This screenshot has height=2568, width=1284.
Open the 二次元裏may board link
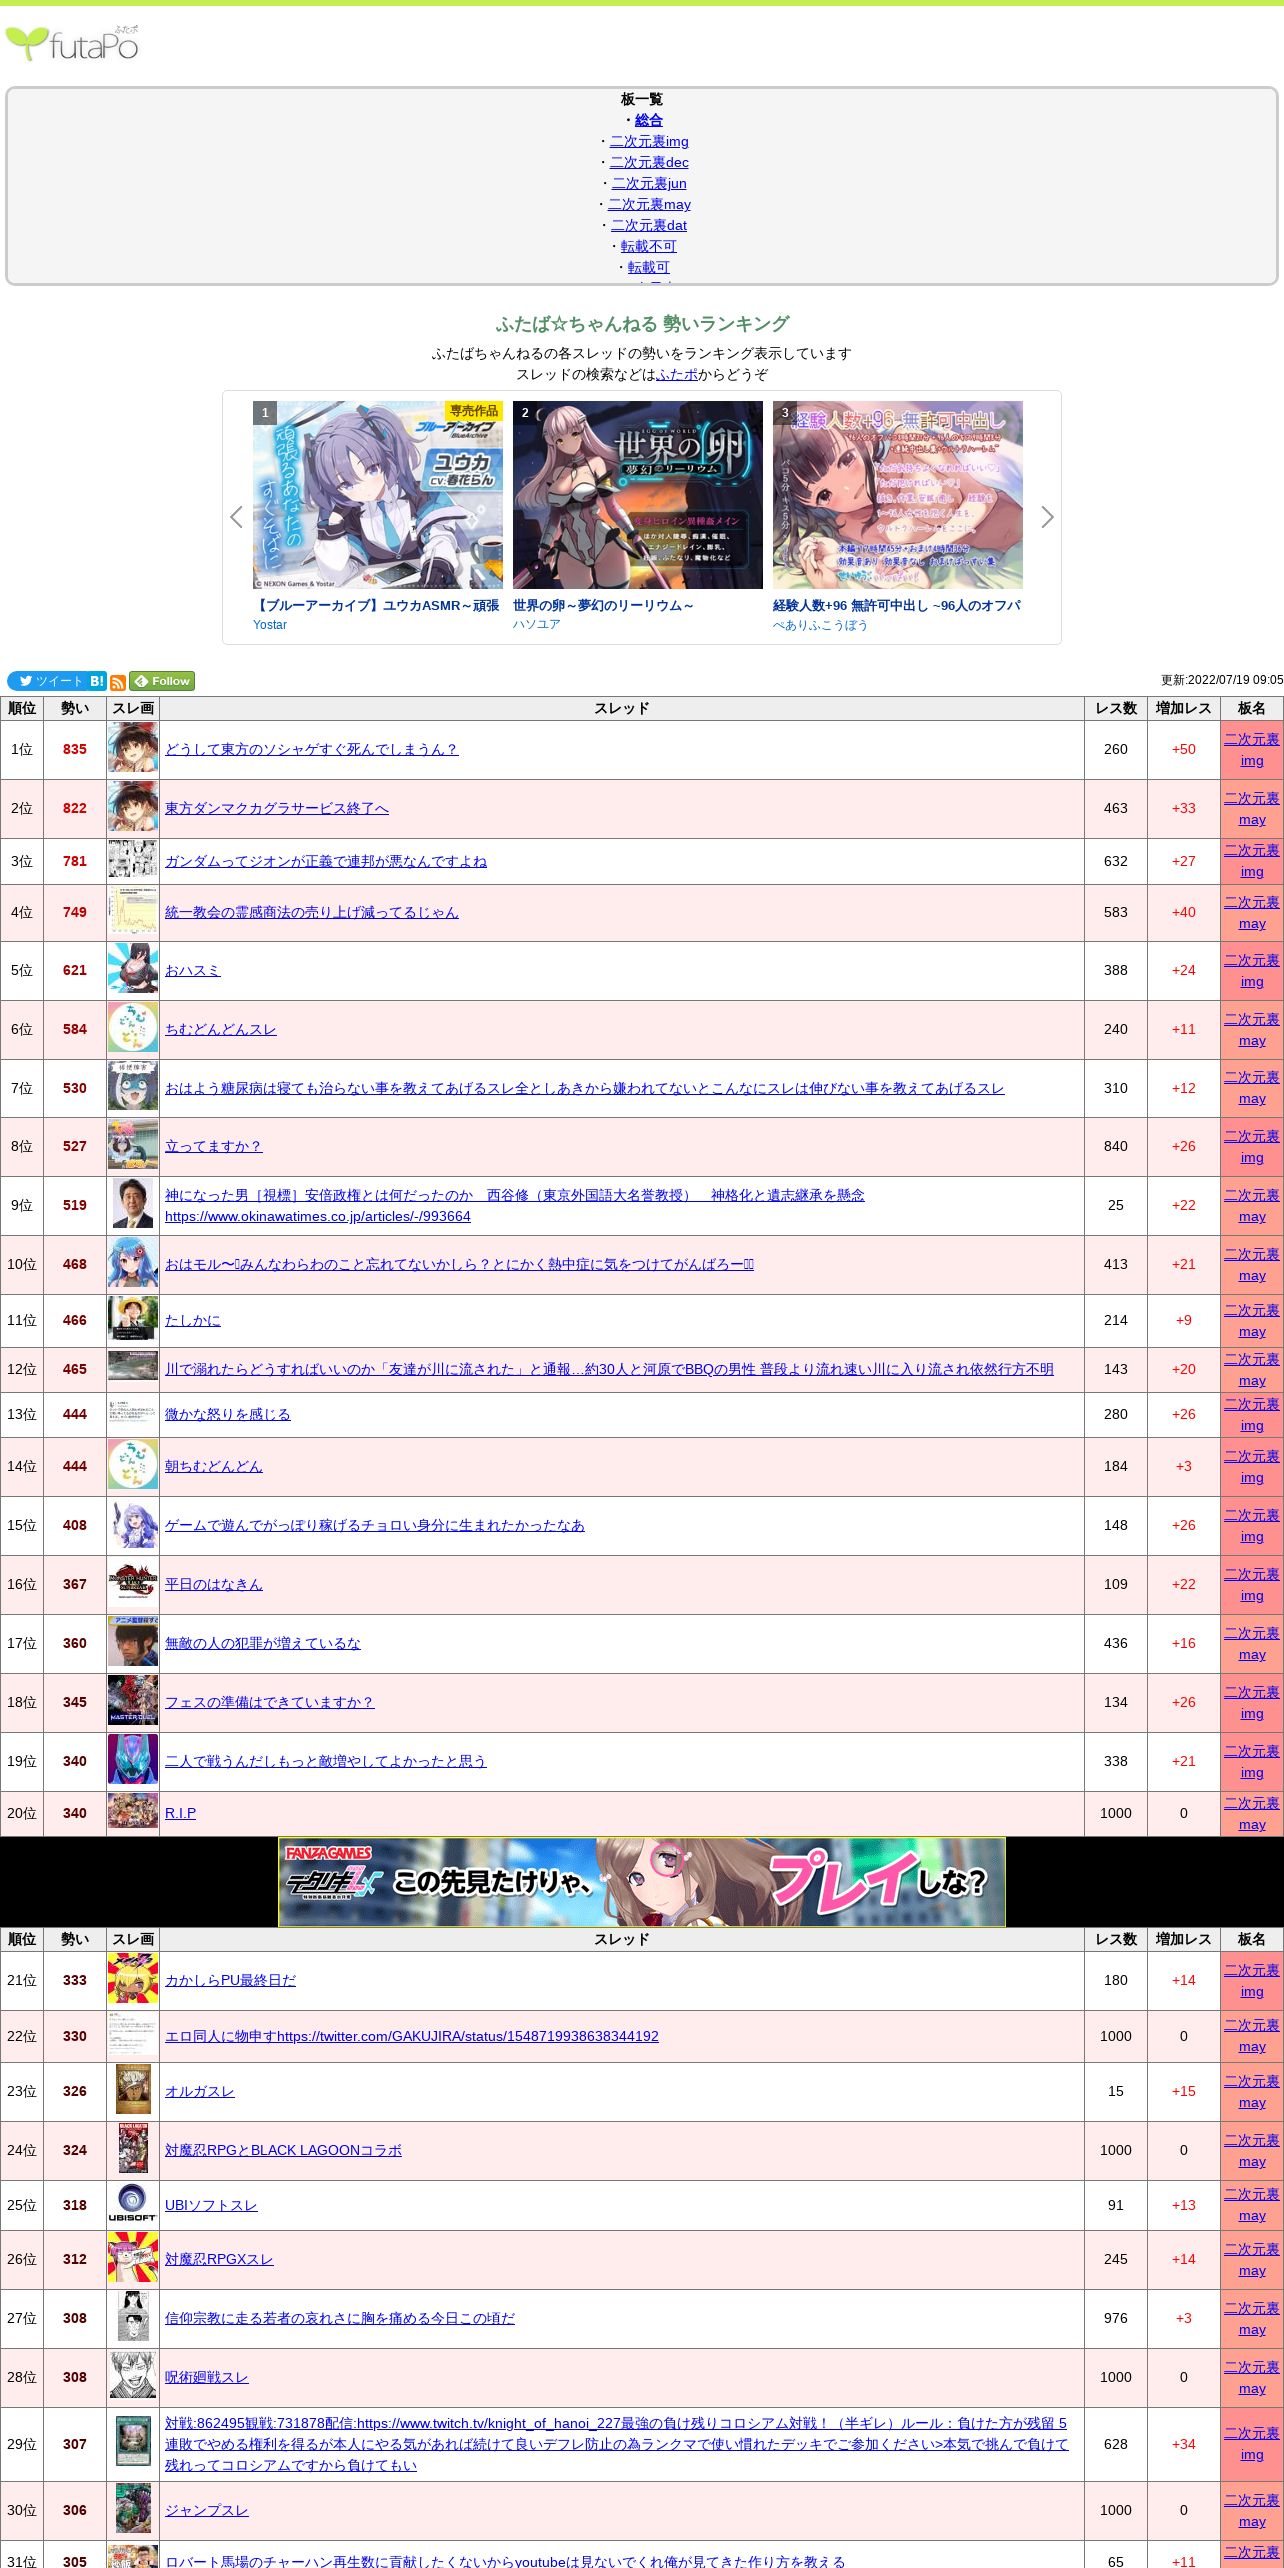[x=649, y=204]
